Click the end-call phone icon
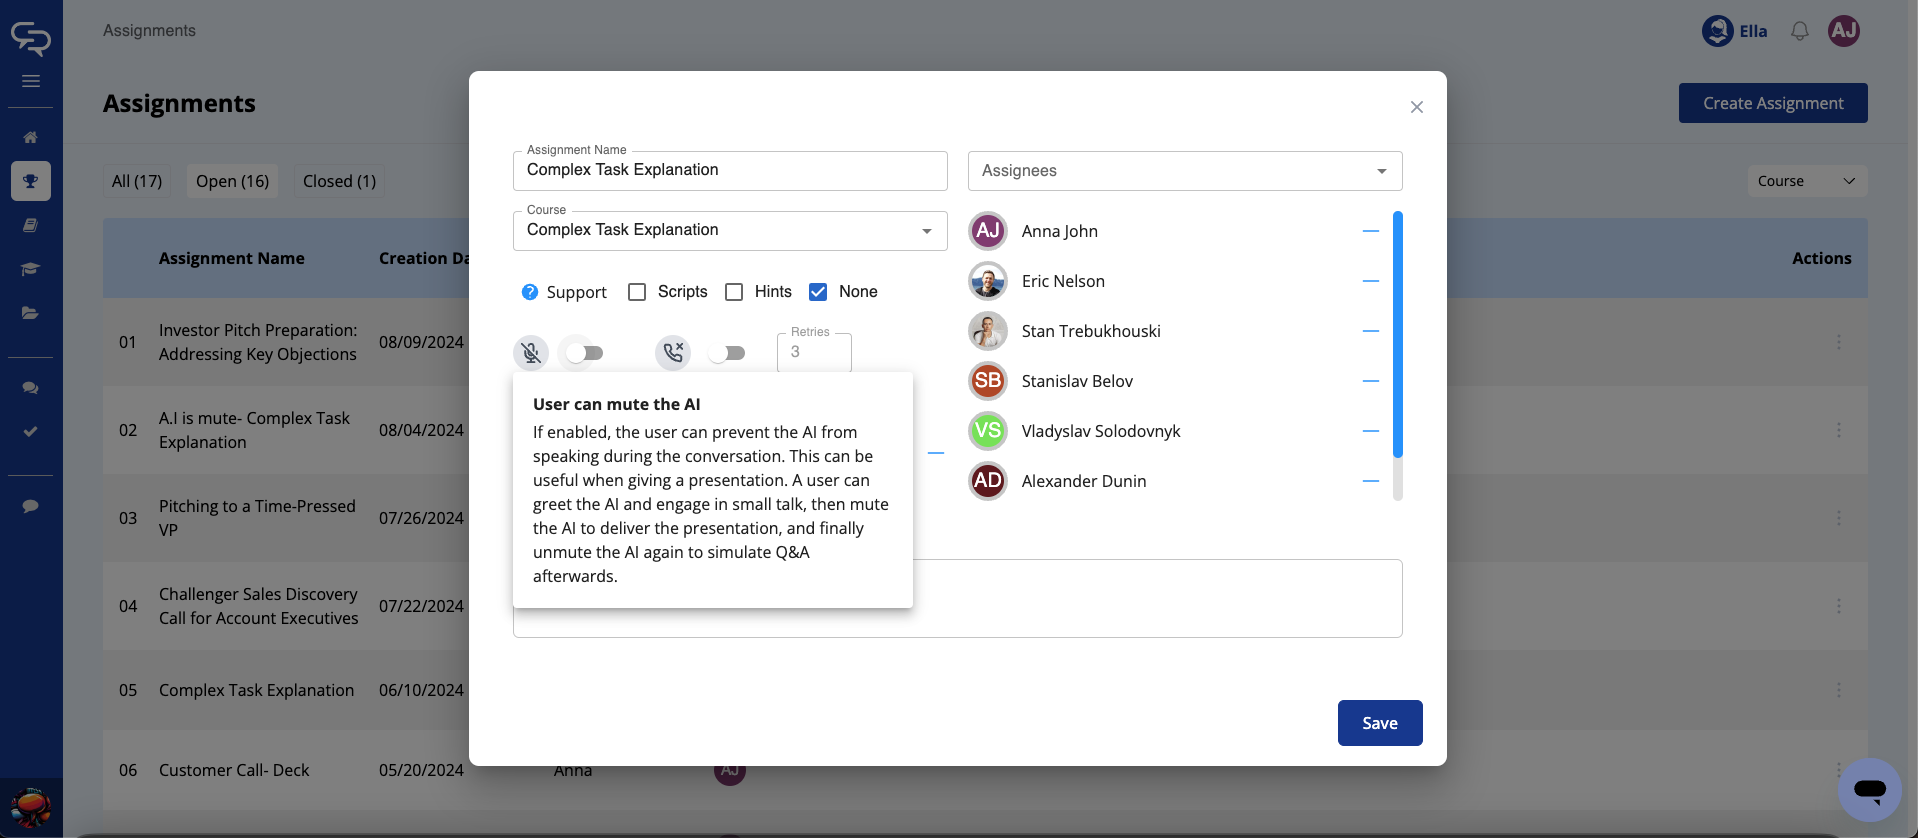The width and height of the screenshot is (1918, 838). pyautogui.click(x=673, y=352)
